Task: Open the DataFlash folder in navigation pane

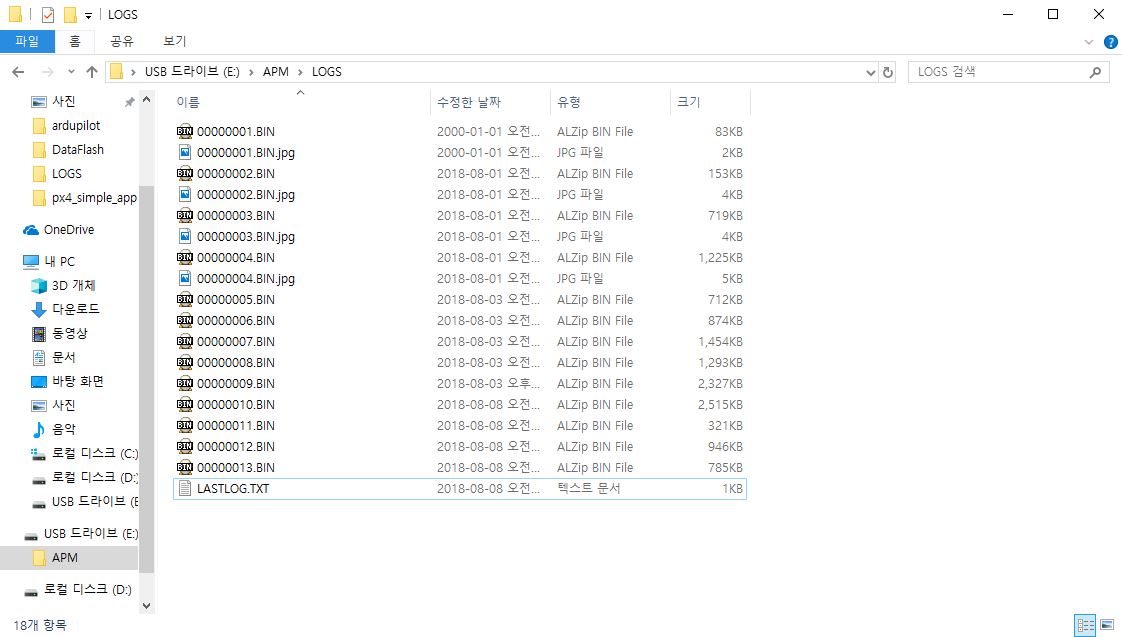Action: click(78, 150)
